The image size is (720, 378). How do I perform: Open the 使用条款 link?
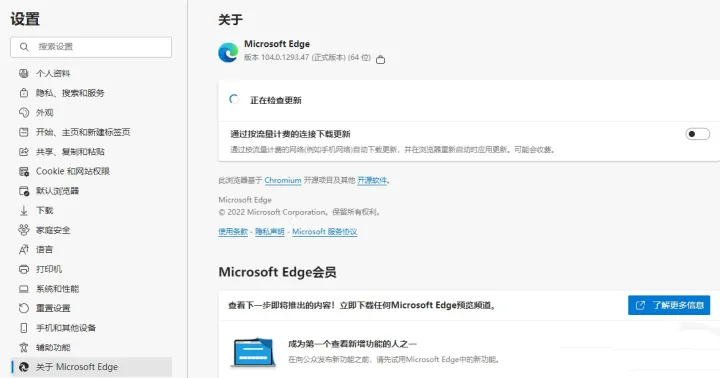(x=233, y=231)
